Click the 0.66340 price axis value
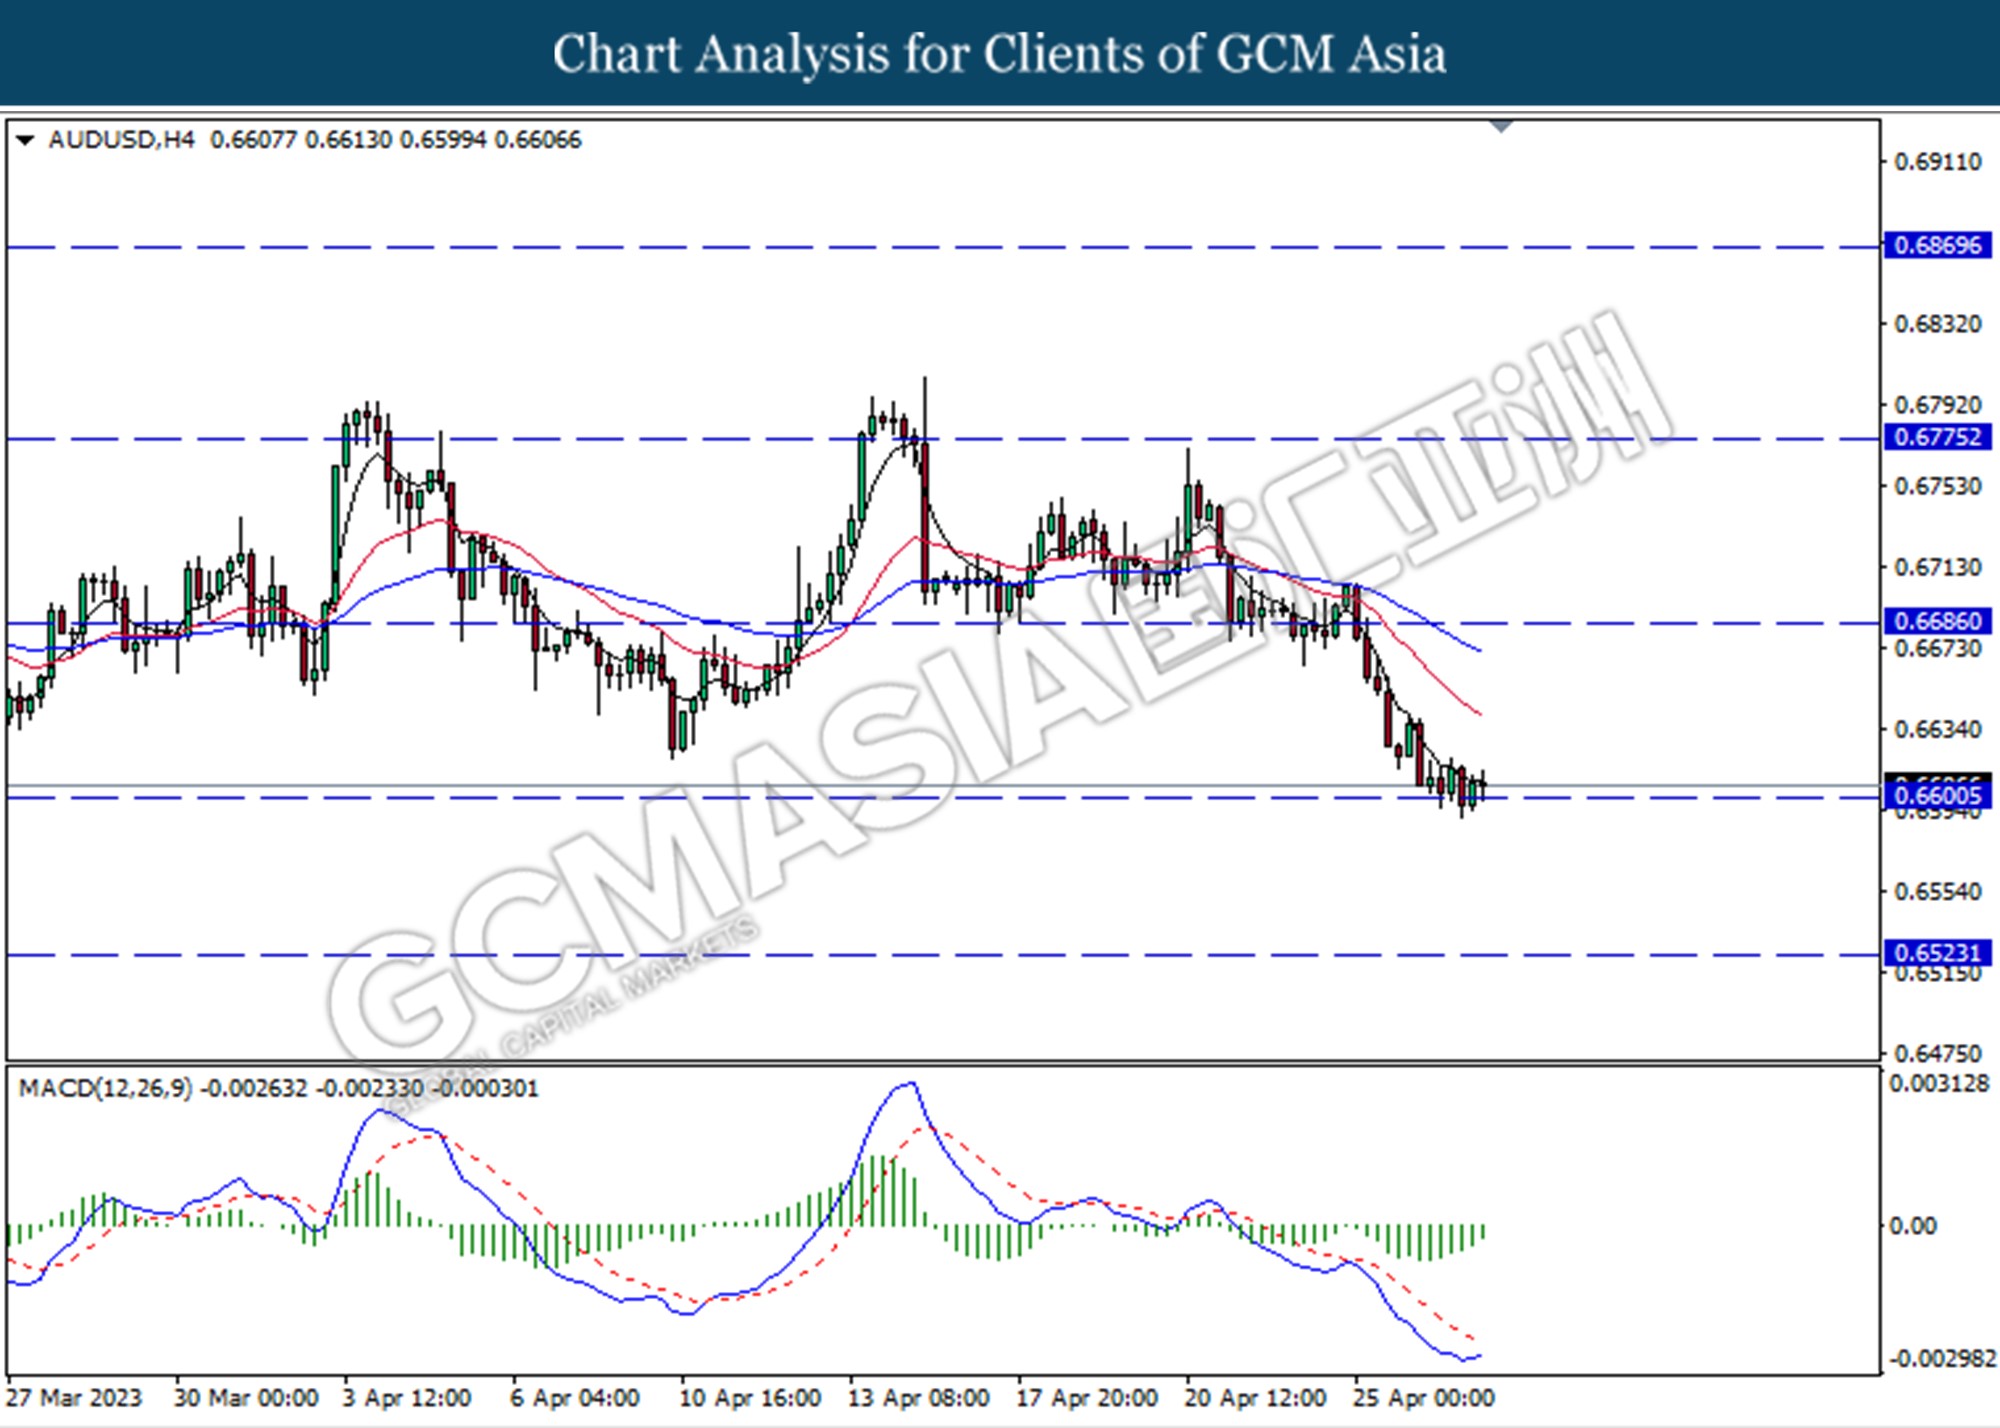 coord(1937,730)
